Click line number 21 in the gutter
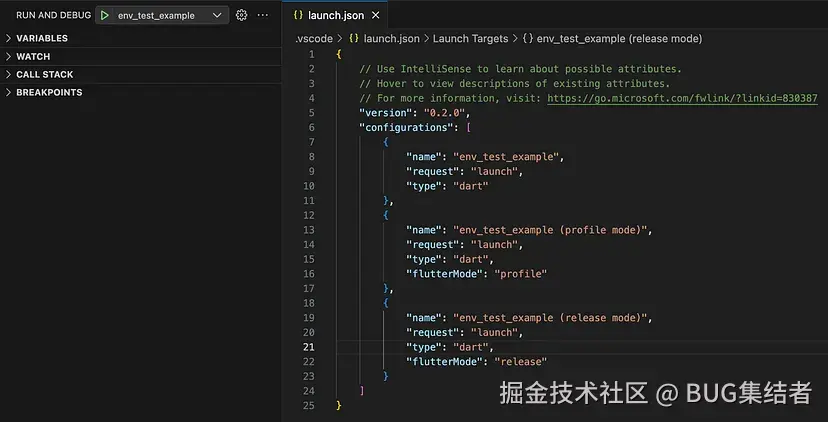 [x=308, y=347]
